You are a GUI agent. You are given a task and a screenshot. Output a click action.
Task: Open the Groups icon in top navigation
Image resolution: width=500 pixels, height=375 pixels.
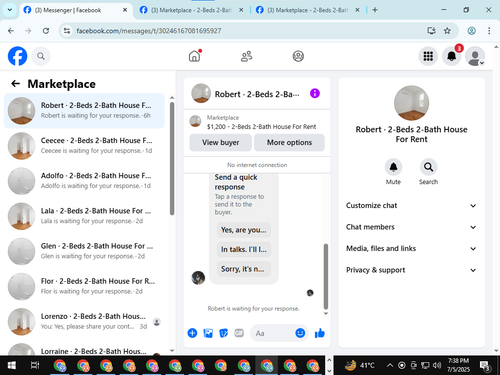click(x=298, y=56)
